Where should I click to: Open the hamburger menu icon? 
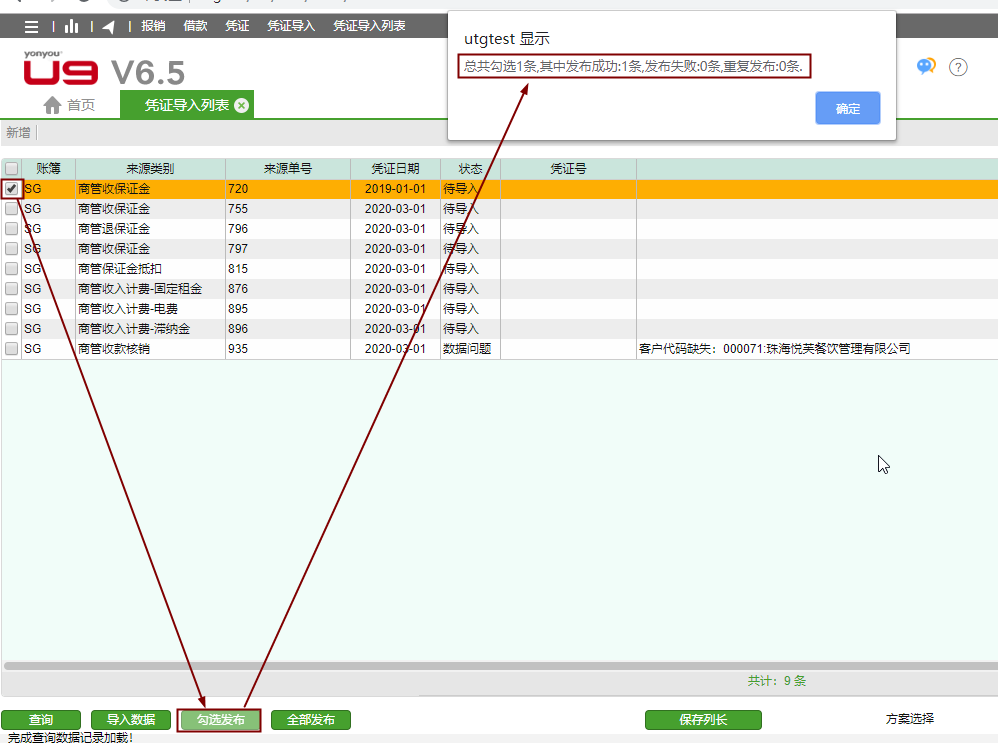pos(32,26)
